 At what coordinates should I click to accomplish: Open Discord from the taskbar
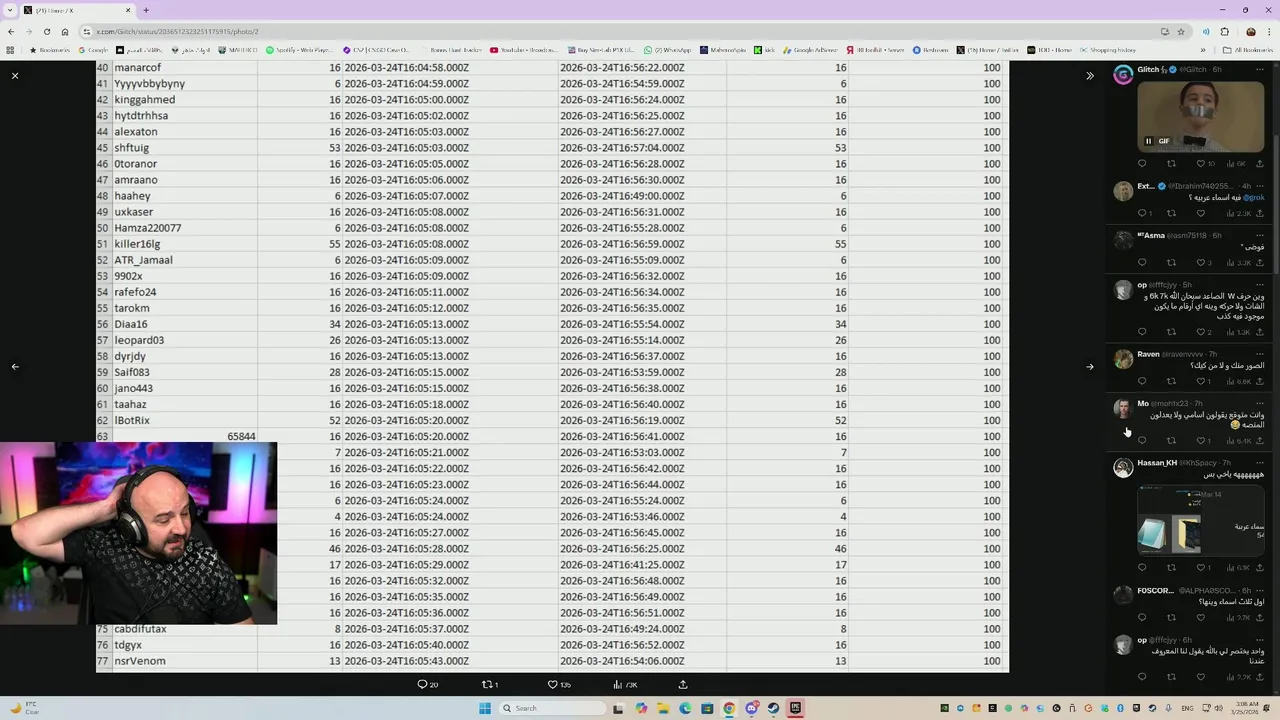pyautogui.click(x=751, y=708)
